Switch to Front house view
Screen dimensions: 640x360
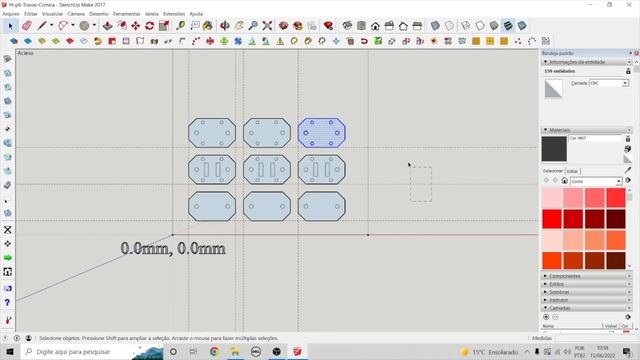pos(375,26)
